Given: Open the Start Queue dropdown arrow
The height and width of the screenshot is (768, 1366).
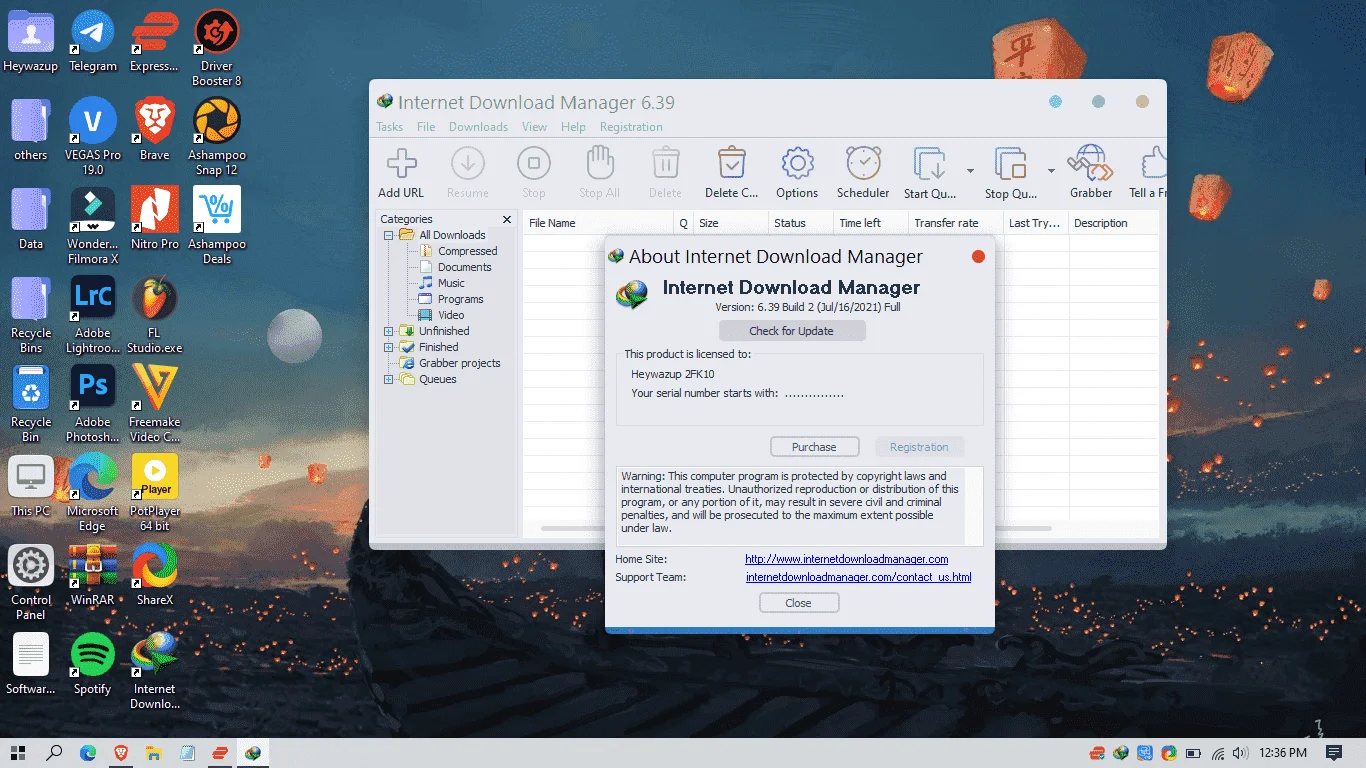Looking at the screenshot, I should (970, 171).
